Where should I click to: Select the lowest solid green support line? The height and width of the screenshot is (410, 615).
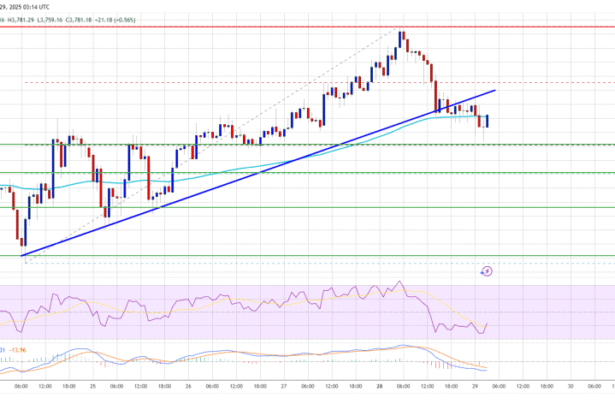300,208
